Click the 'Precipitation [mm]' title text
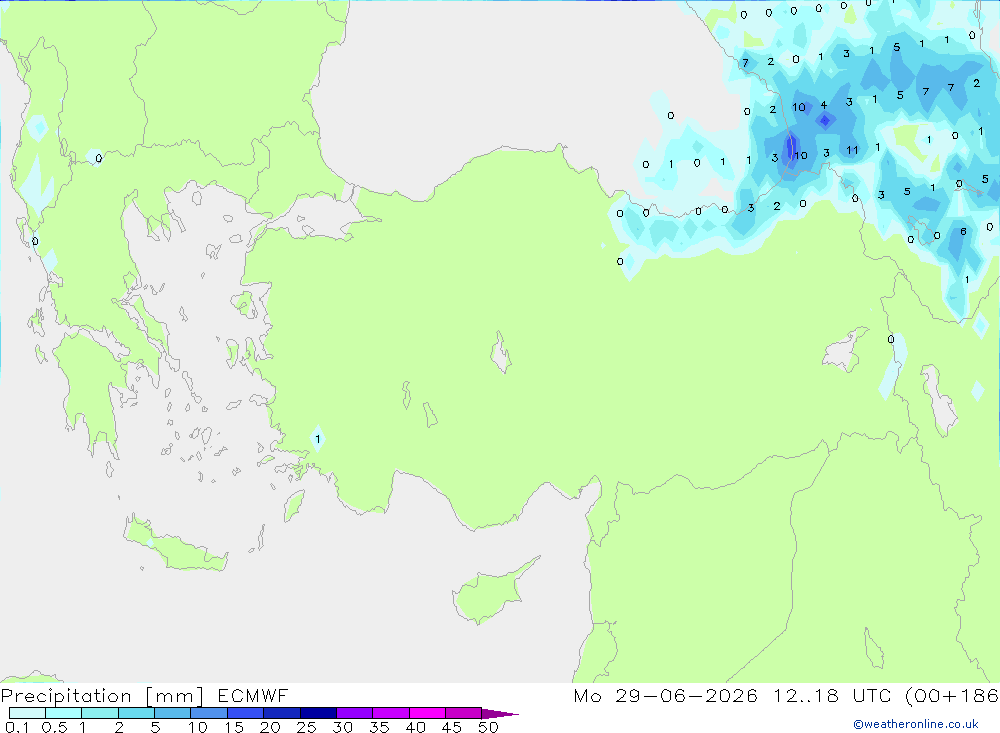1000x733 pixels. [x=102, y=696]
